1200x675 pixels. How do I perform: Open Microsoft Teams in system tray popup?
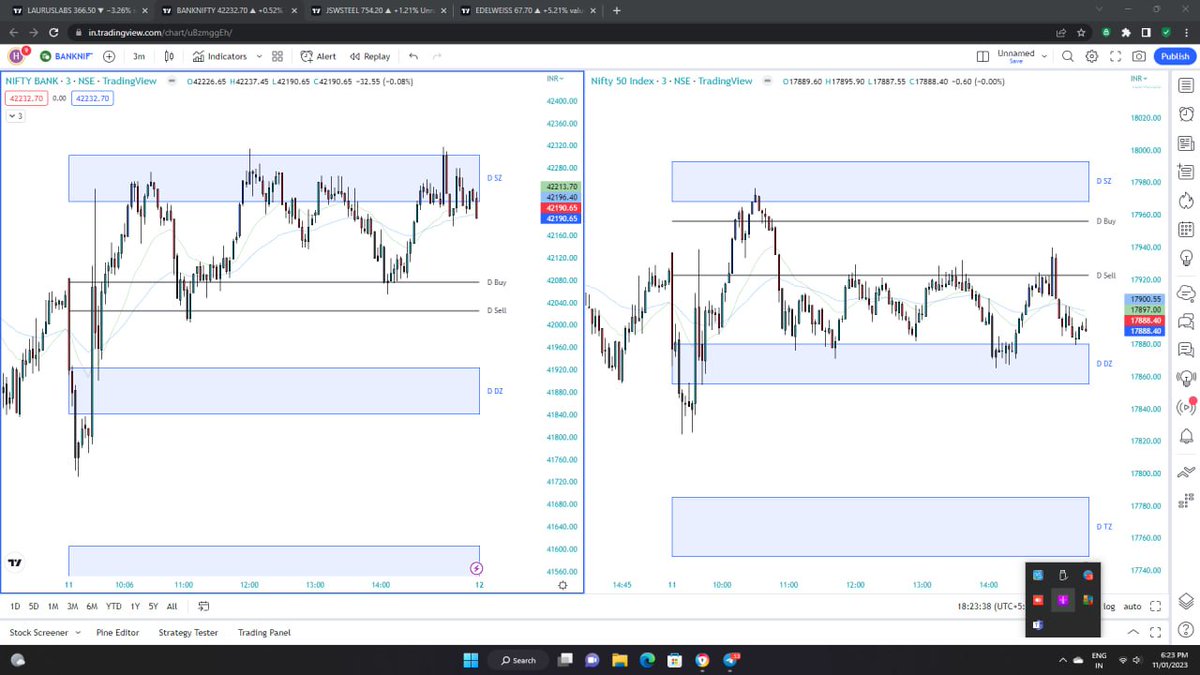click(x=1037, y=624)
